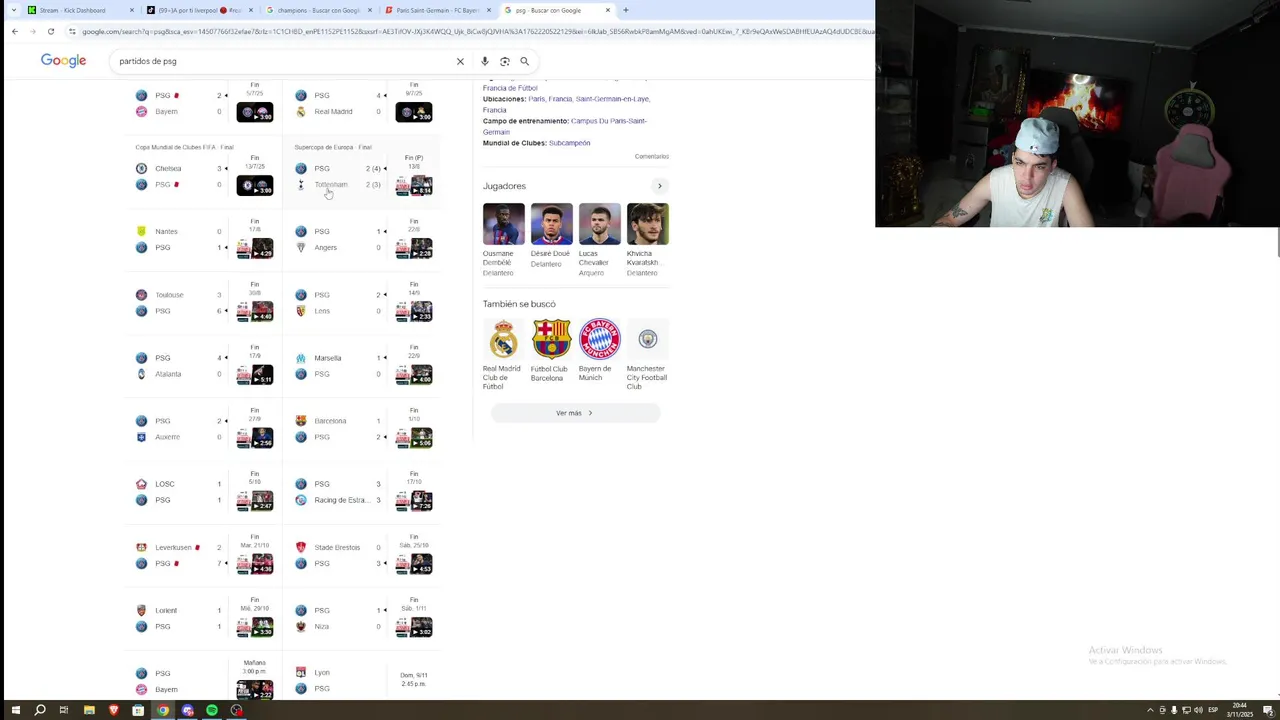
Task: Open OBS Studio from the taskbar
Action: pyautogui.click(x=237, y=710)
